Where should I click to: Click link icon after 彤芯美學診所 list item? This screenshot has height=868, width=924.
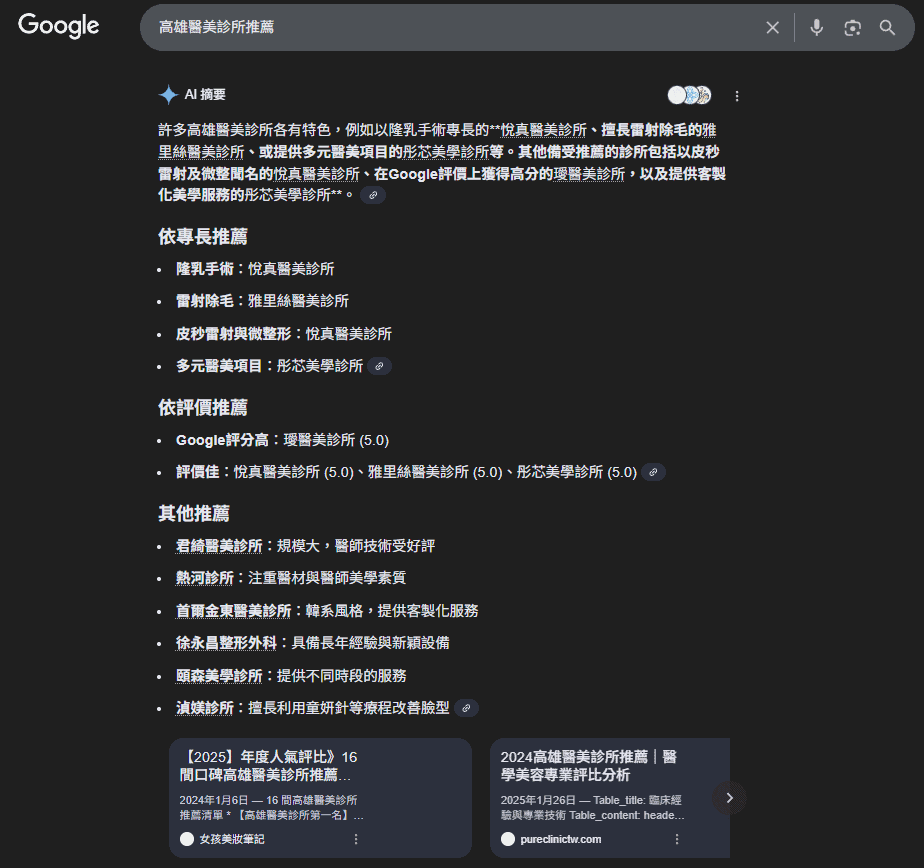tap(380, 367)
